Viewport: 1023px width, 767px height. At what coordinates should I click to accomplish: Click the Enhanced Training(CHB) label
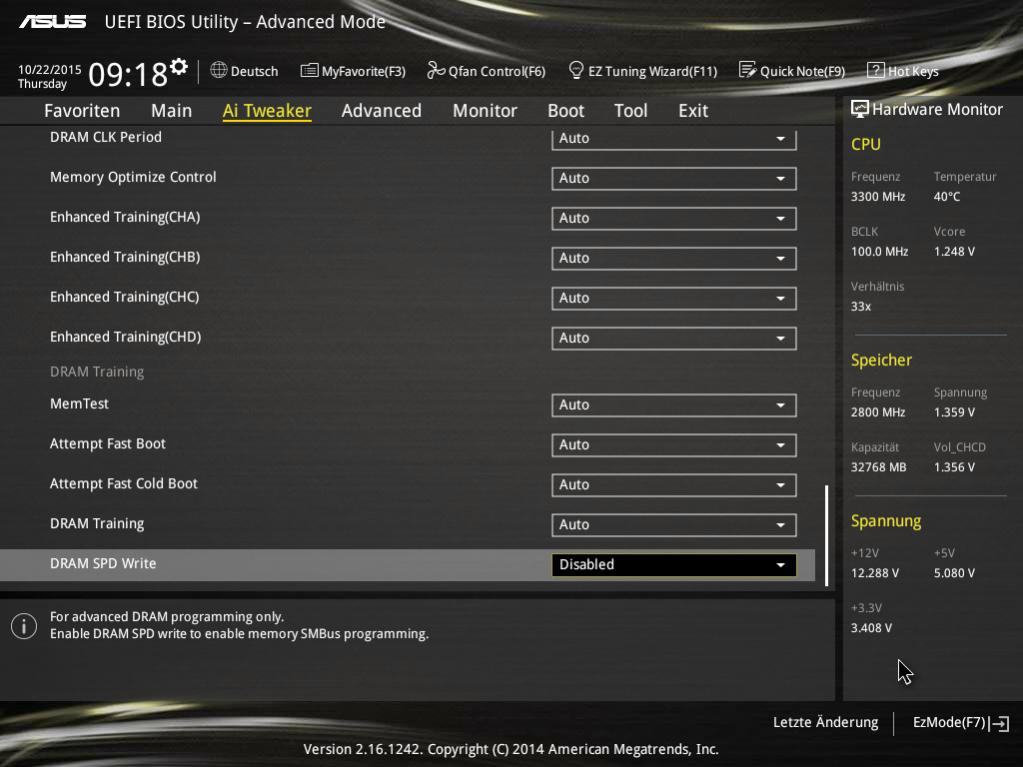point(125,257)
